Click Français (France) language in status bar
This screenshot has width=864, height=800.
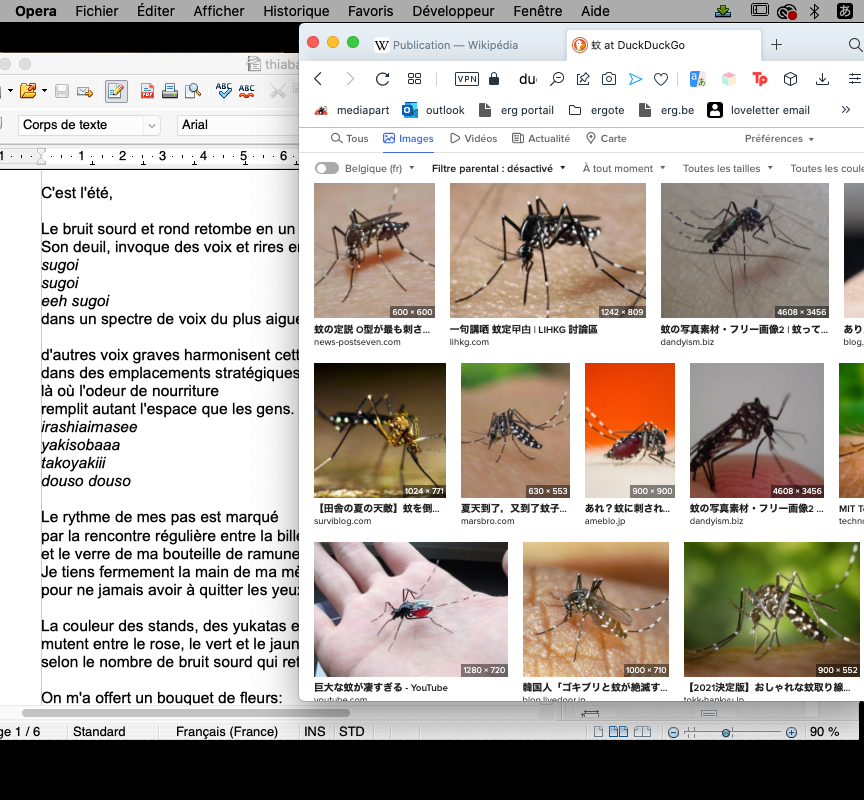227,732
